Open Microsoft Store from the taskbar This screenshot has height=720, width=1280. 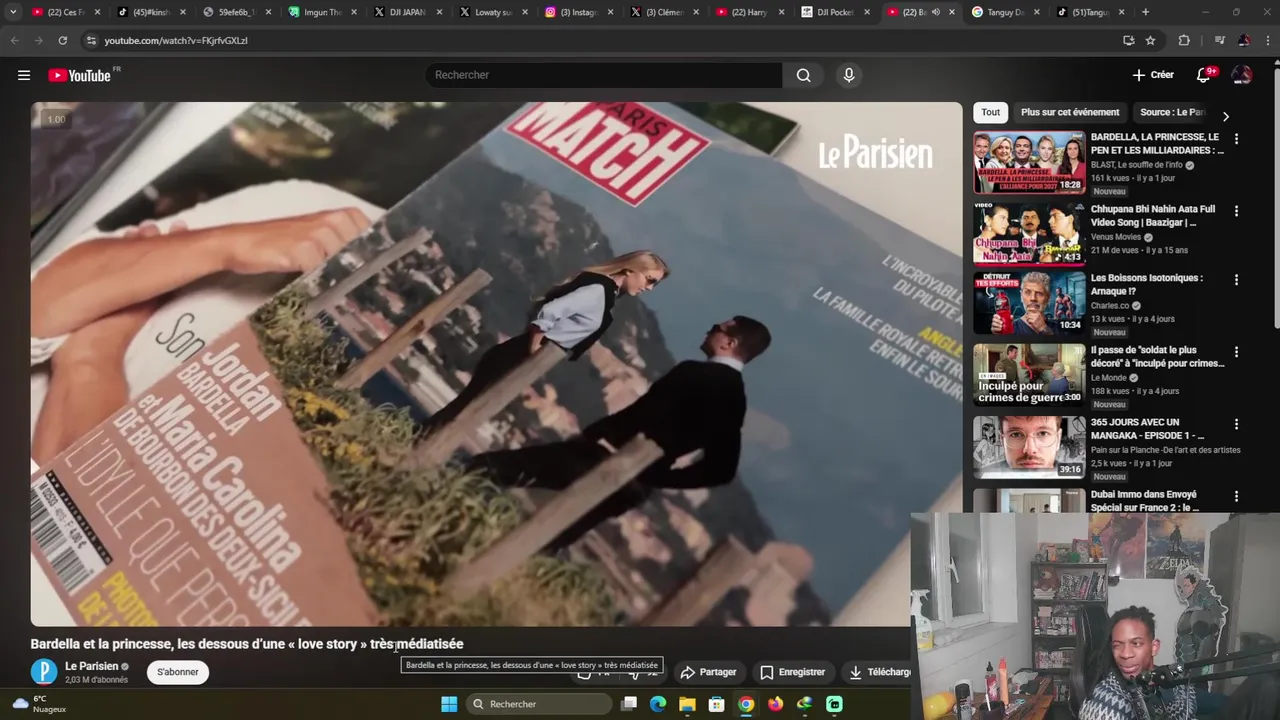coord(716,704)
